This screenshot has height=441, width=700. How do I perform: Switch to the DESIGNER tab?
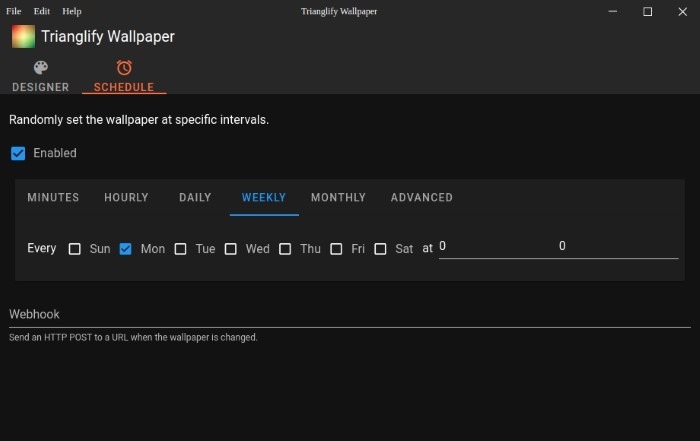click(41, 76)
